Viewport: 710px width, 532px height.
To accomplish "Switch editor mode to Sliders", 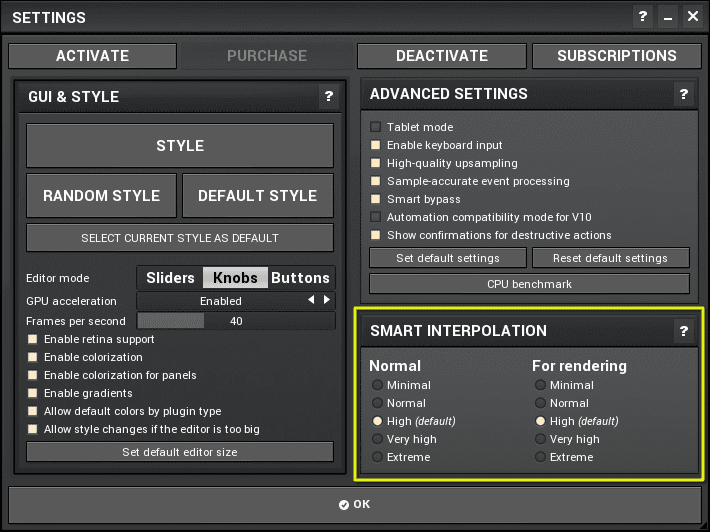I will coord(170,278).
